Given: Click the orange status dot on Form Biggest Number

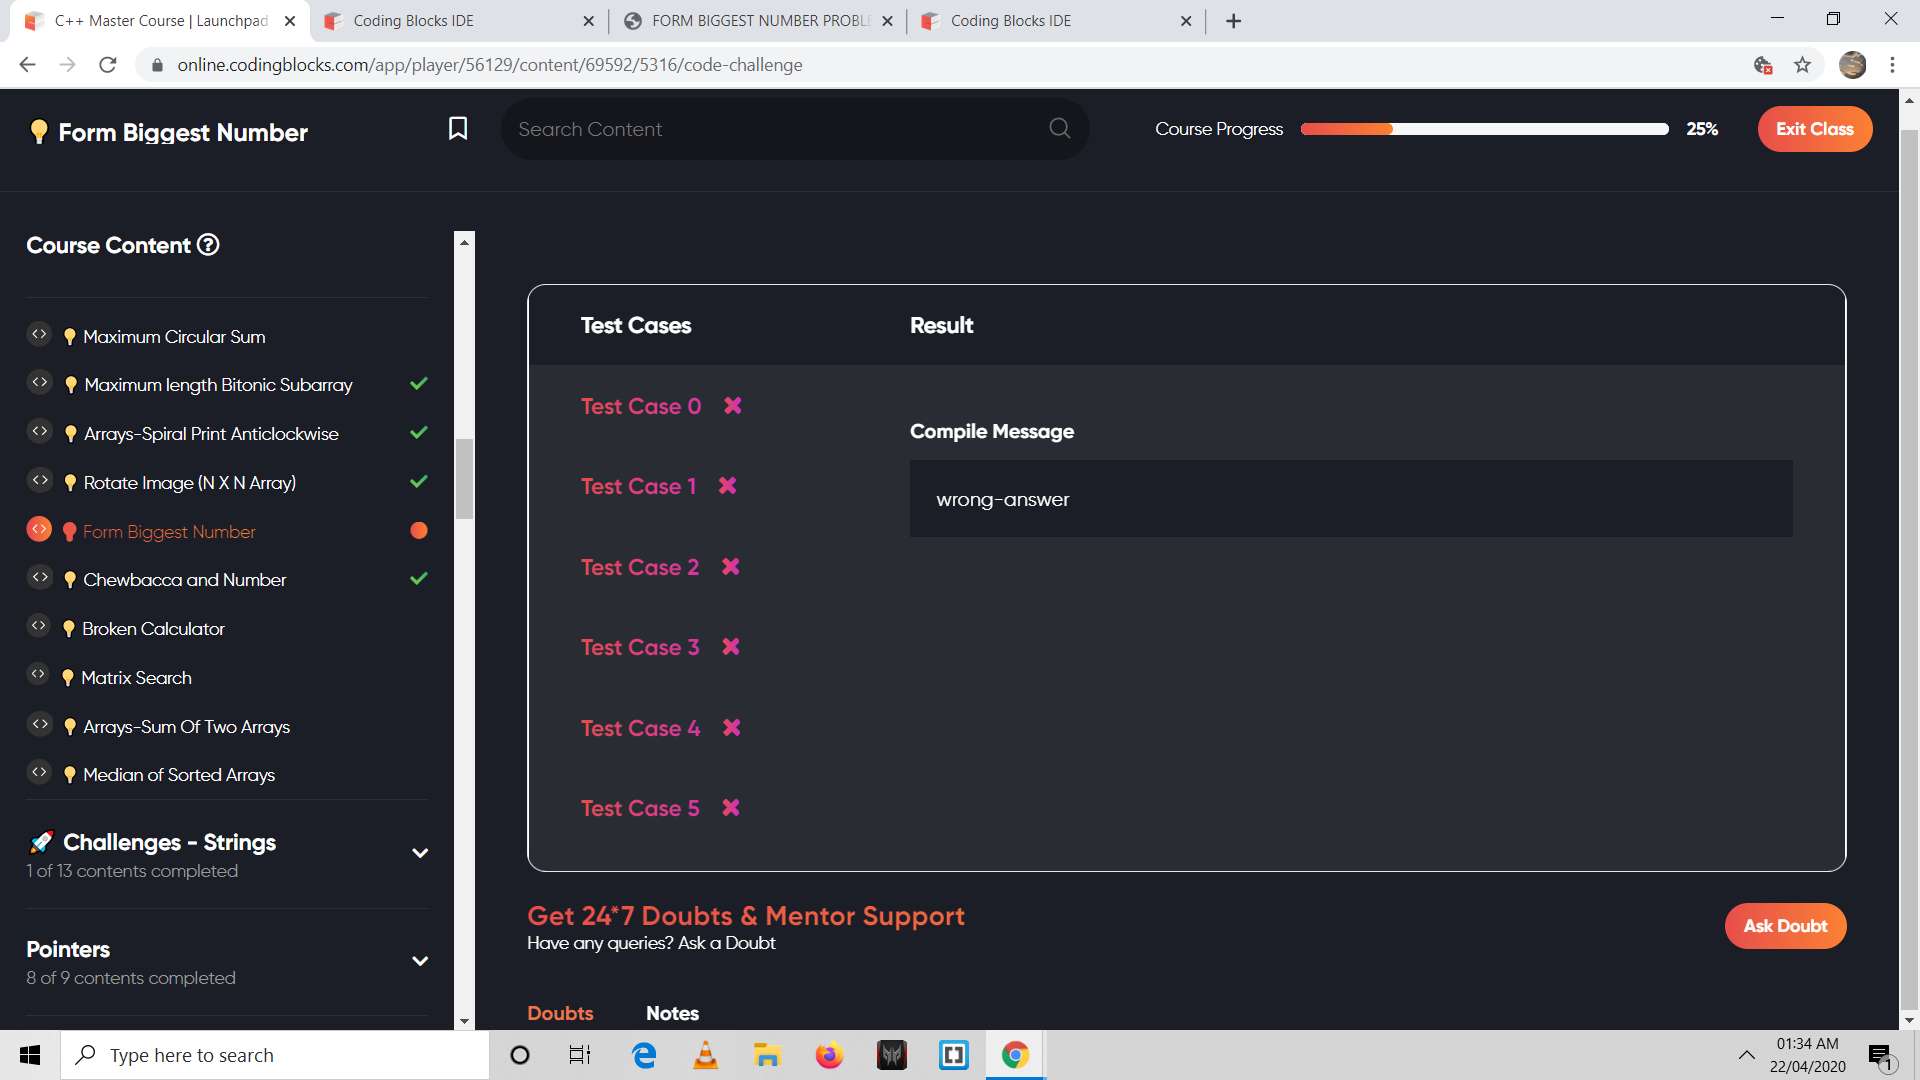Looking at the screenshot, I should tap(419, 531).
